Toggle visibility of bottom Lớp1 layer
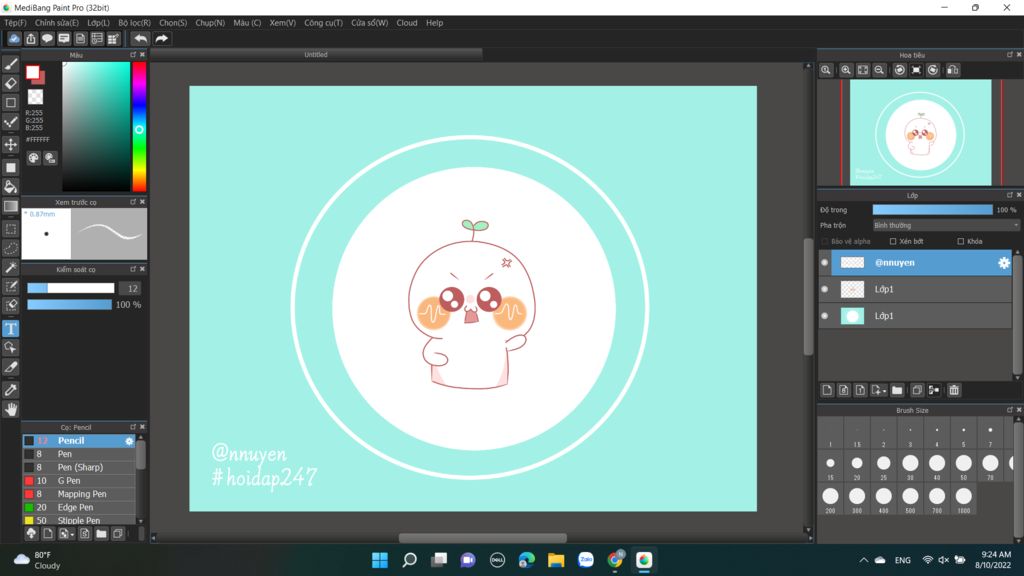 point(825,315)
